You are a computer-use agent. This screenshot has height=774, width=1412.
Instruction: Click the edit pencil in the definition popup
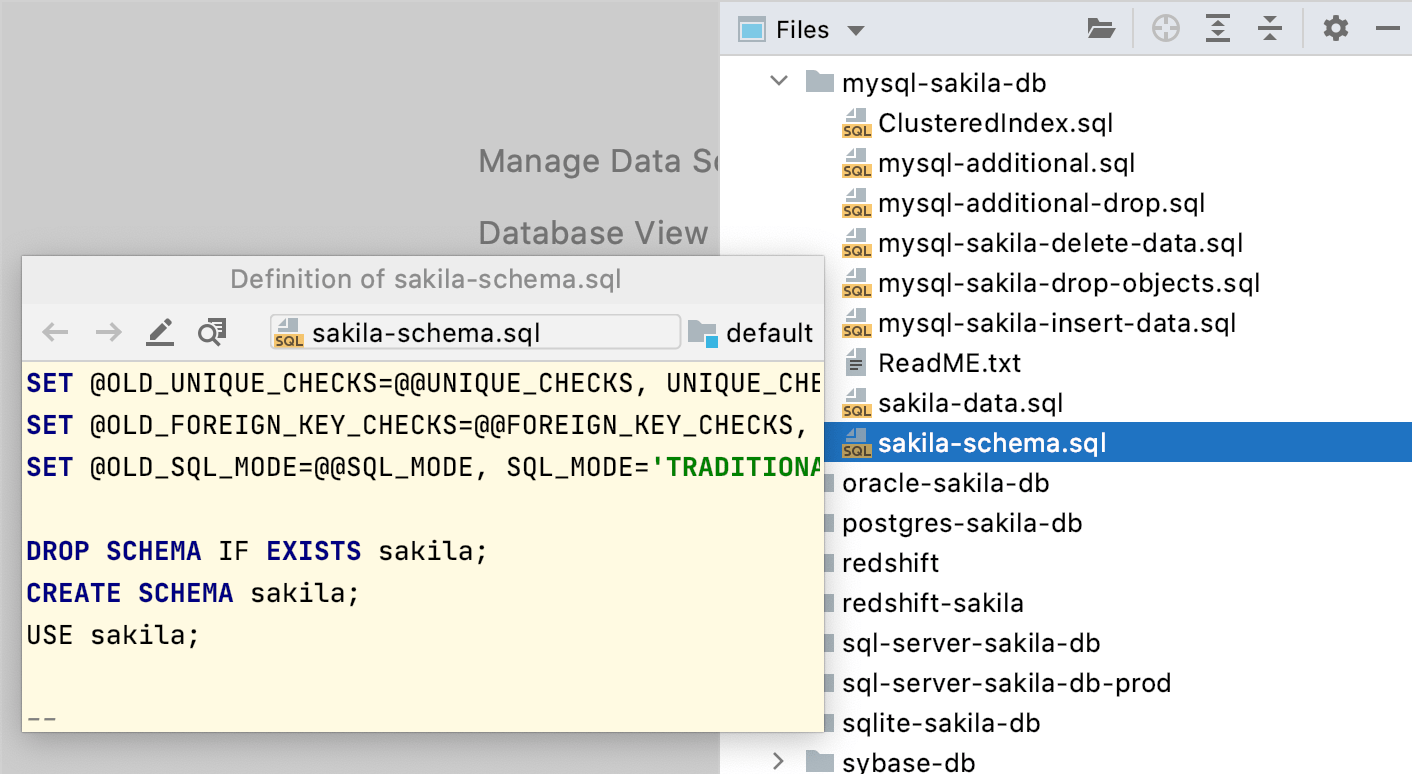pos(160,332)
